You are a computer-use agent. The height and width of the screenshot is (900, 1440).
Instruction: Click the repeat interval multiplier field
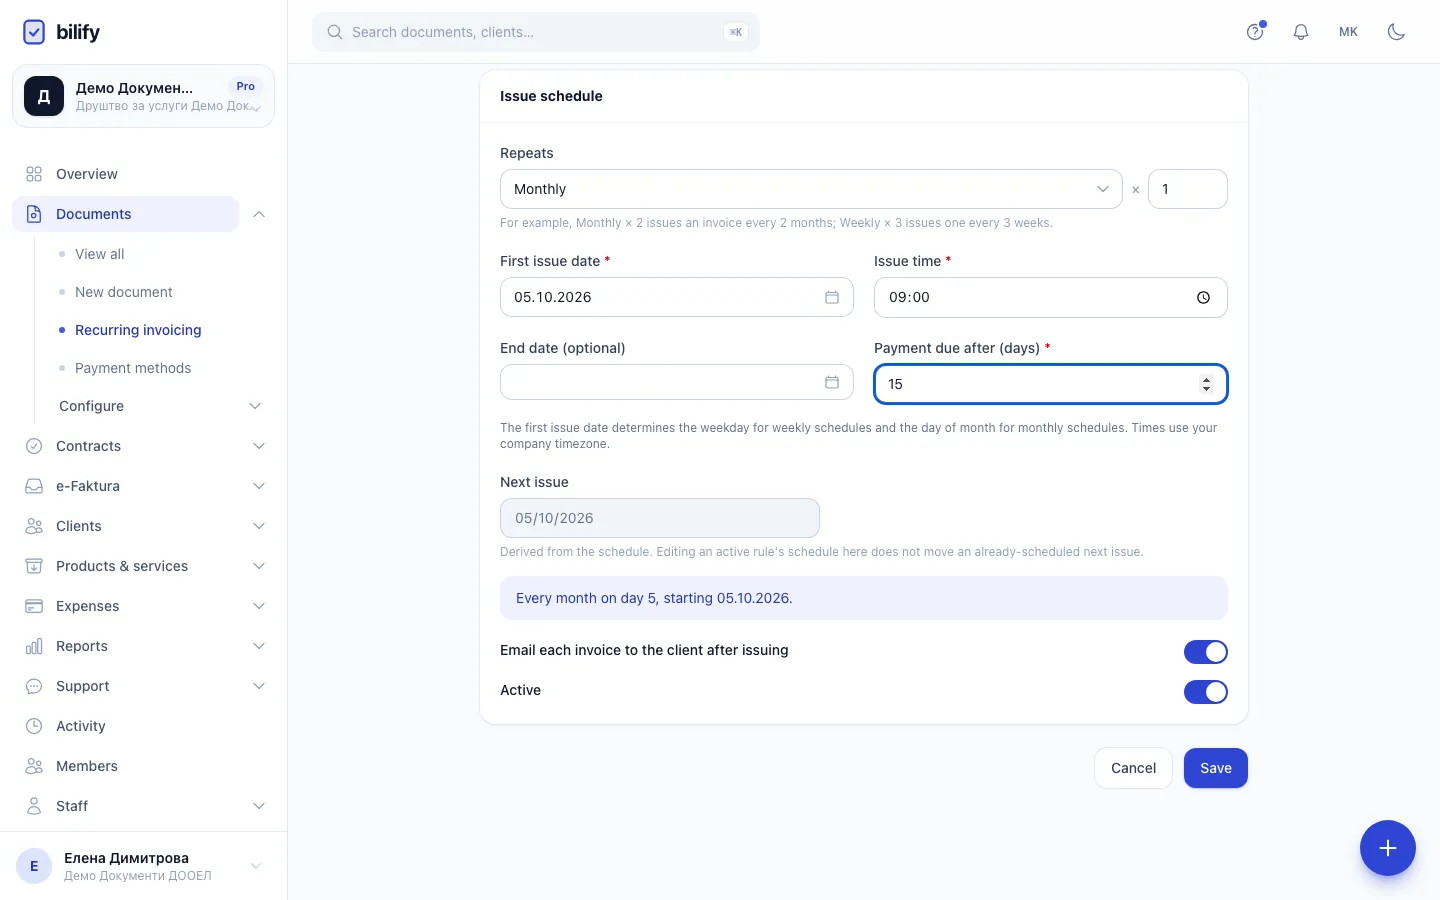[x=1188, y=189]
